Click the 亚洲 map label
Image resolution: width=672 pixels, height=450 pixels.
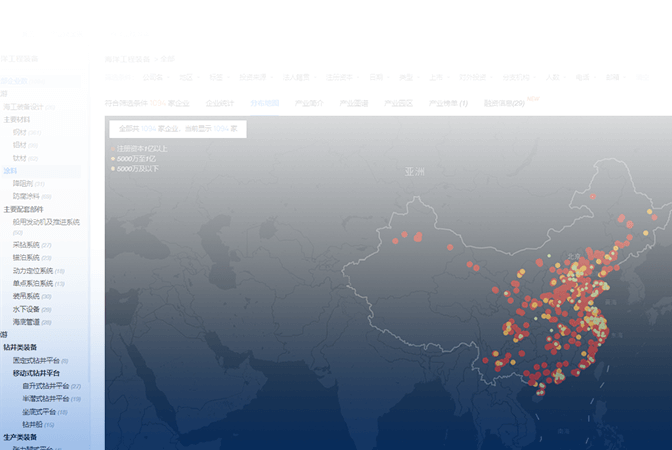click(415, 172)
